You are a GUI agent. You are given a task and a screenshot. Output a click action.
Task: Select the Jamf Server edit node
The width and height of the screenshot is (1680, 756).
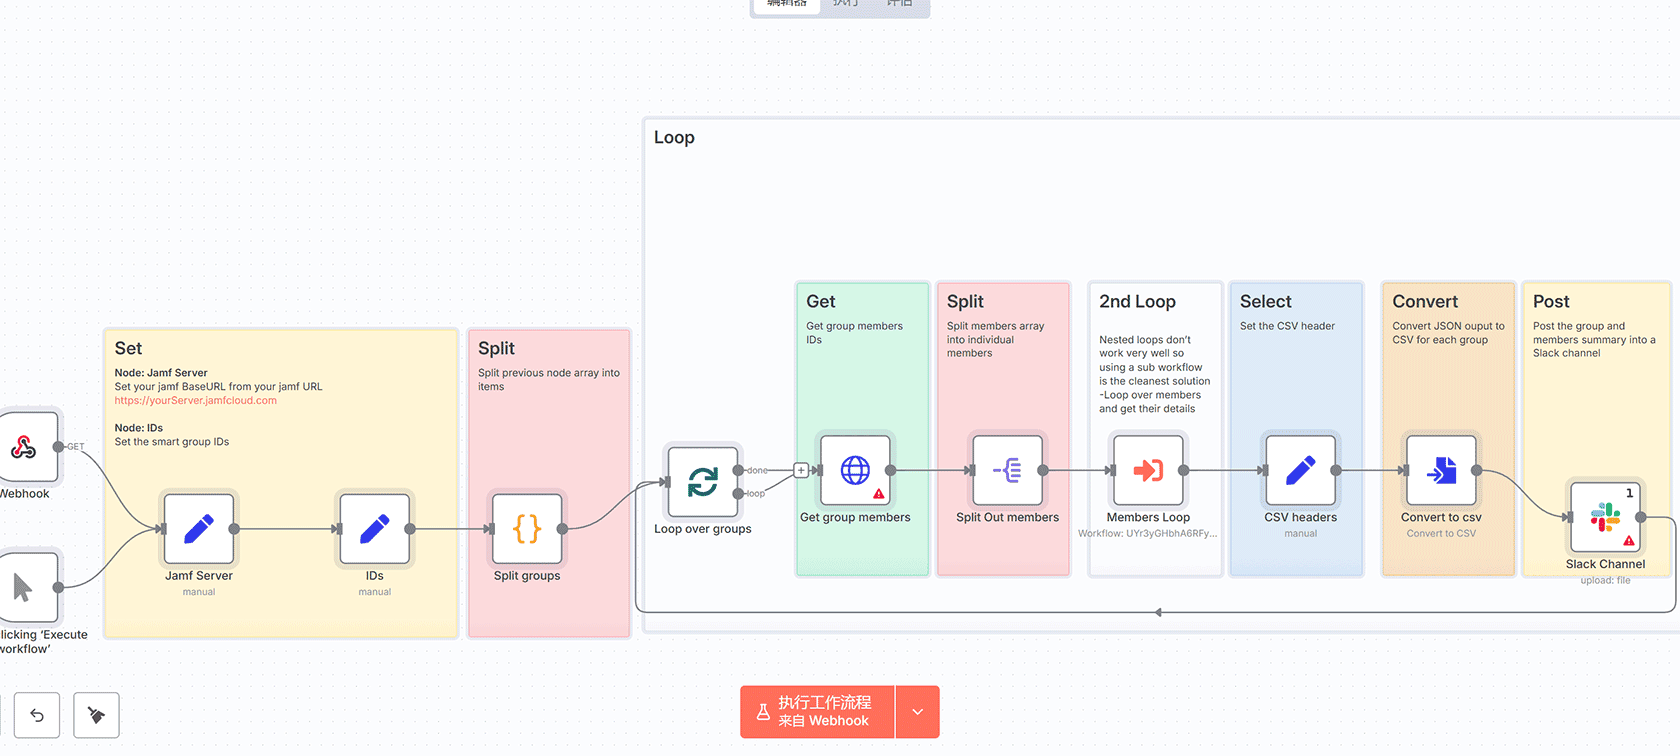[x=199, y=529]
